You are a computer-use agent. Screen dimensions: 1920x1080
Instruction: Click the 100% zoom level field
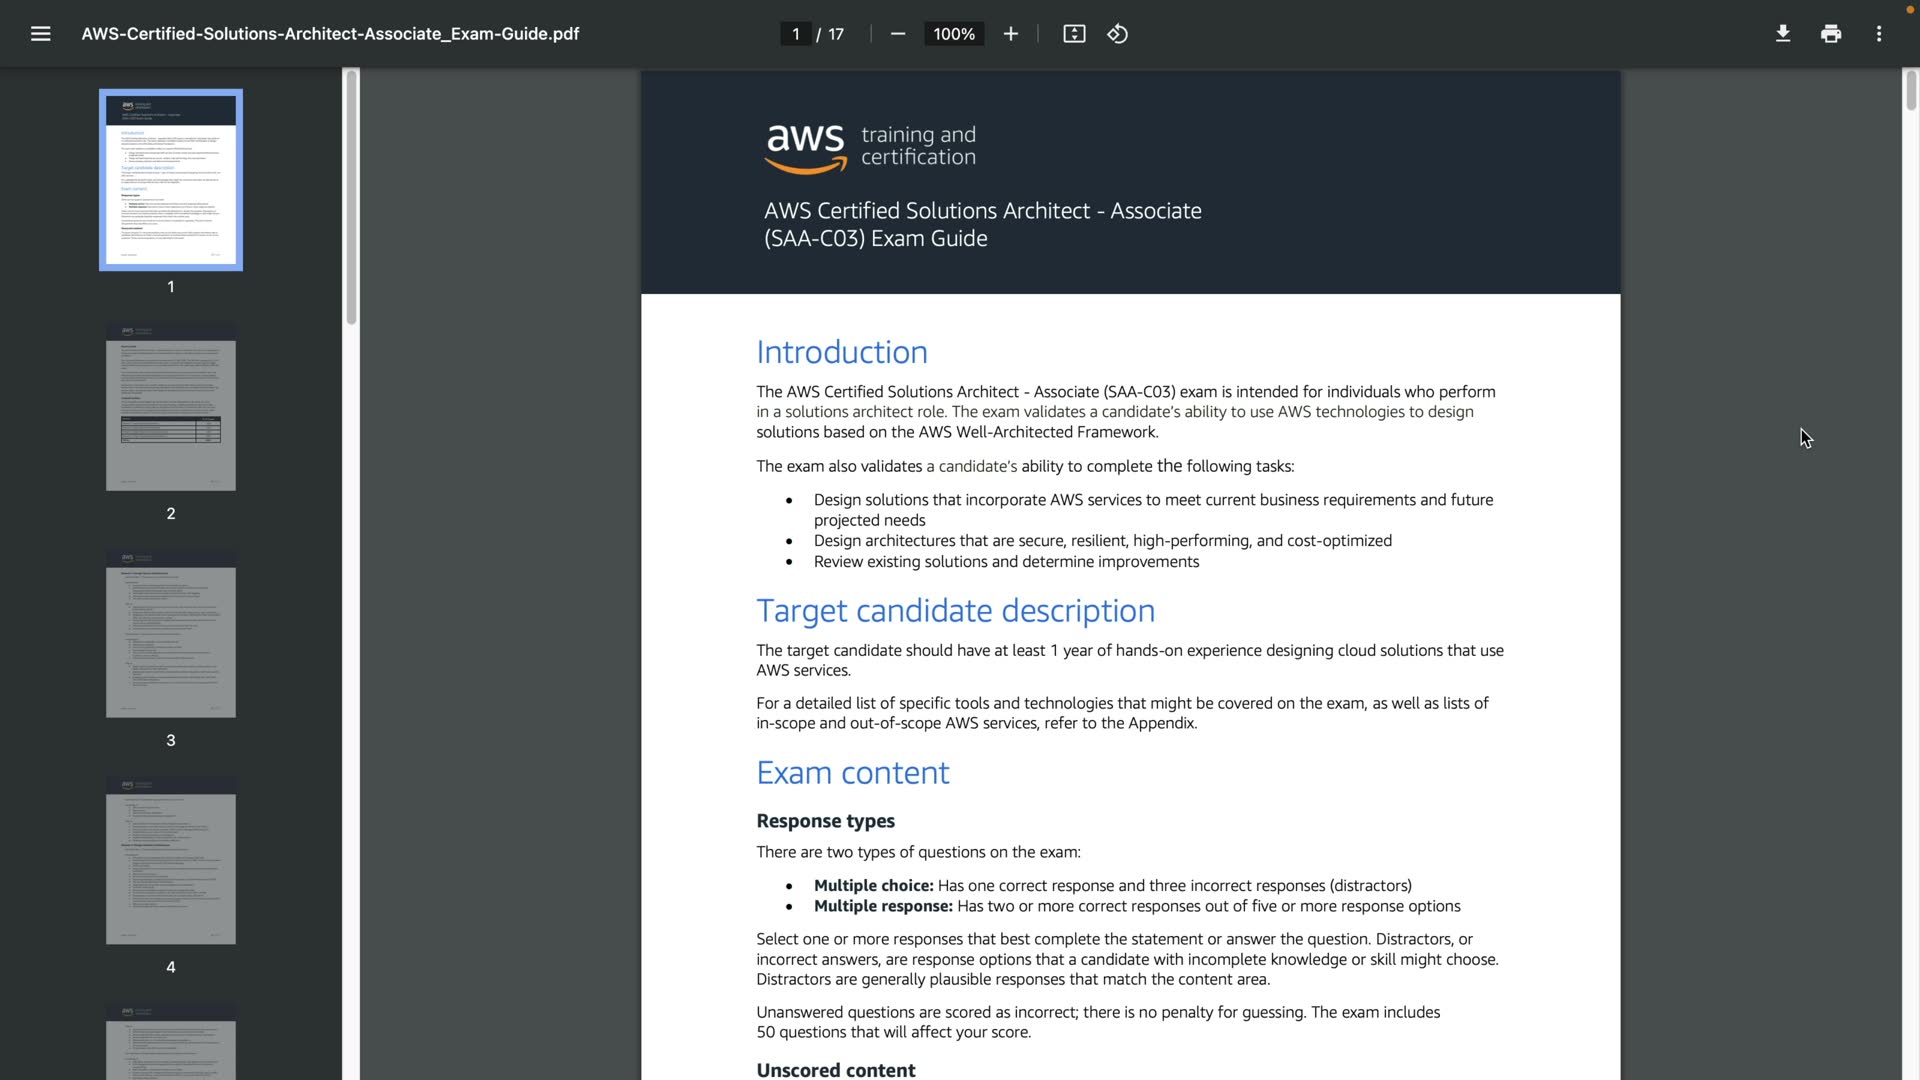[x=953, y=34]
